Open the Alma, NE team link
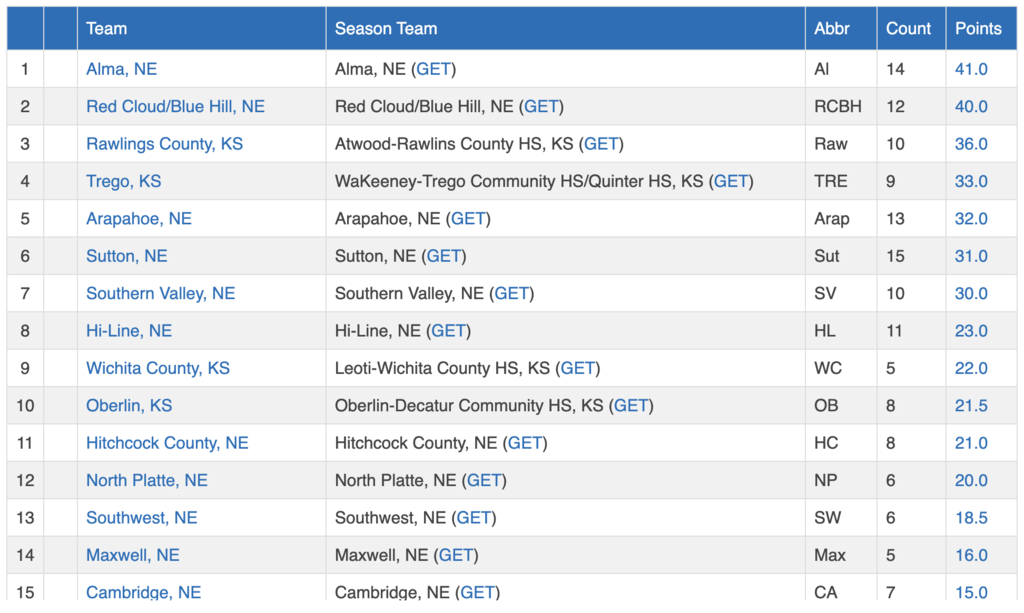Screen dimensions: 1024x613 [121, 69]
